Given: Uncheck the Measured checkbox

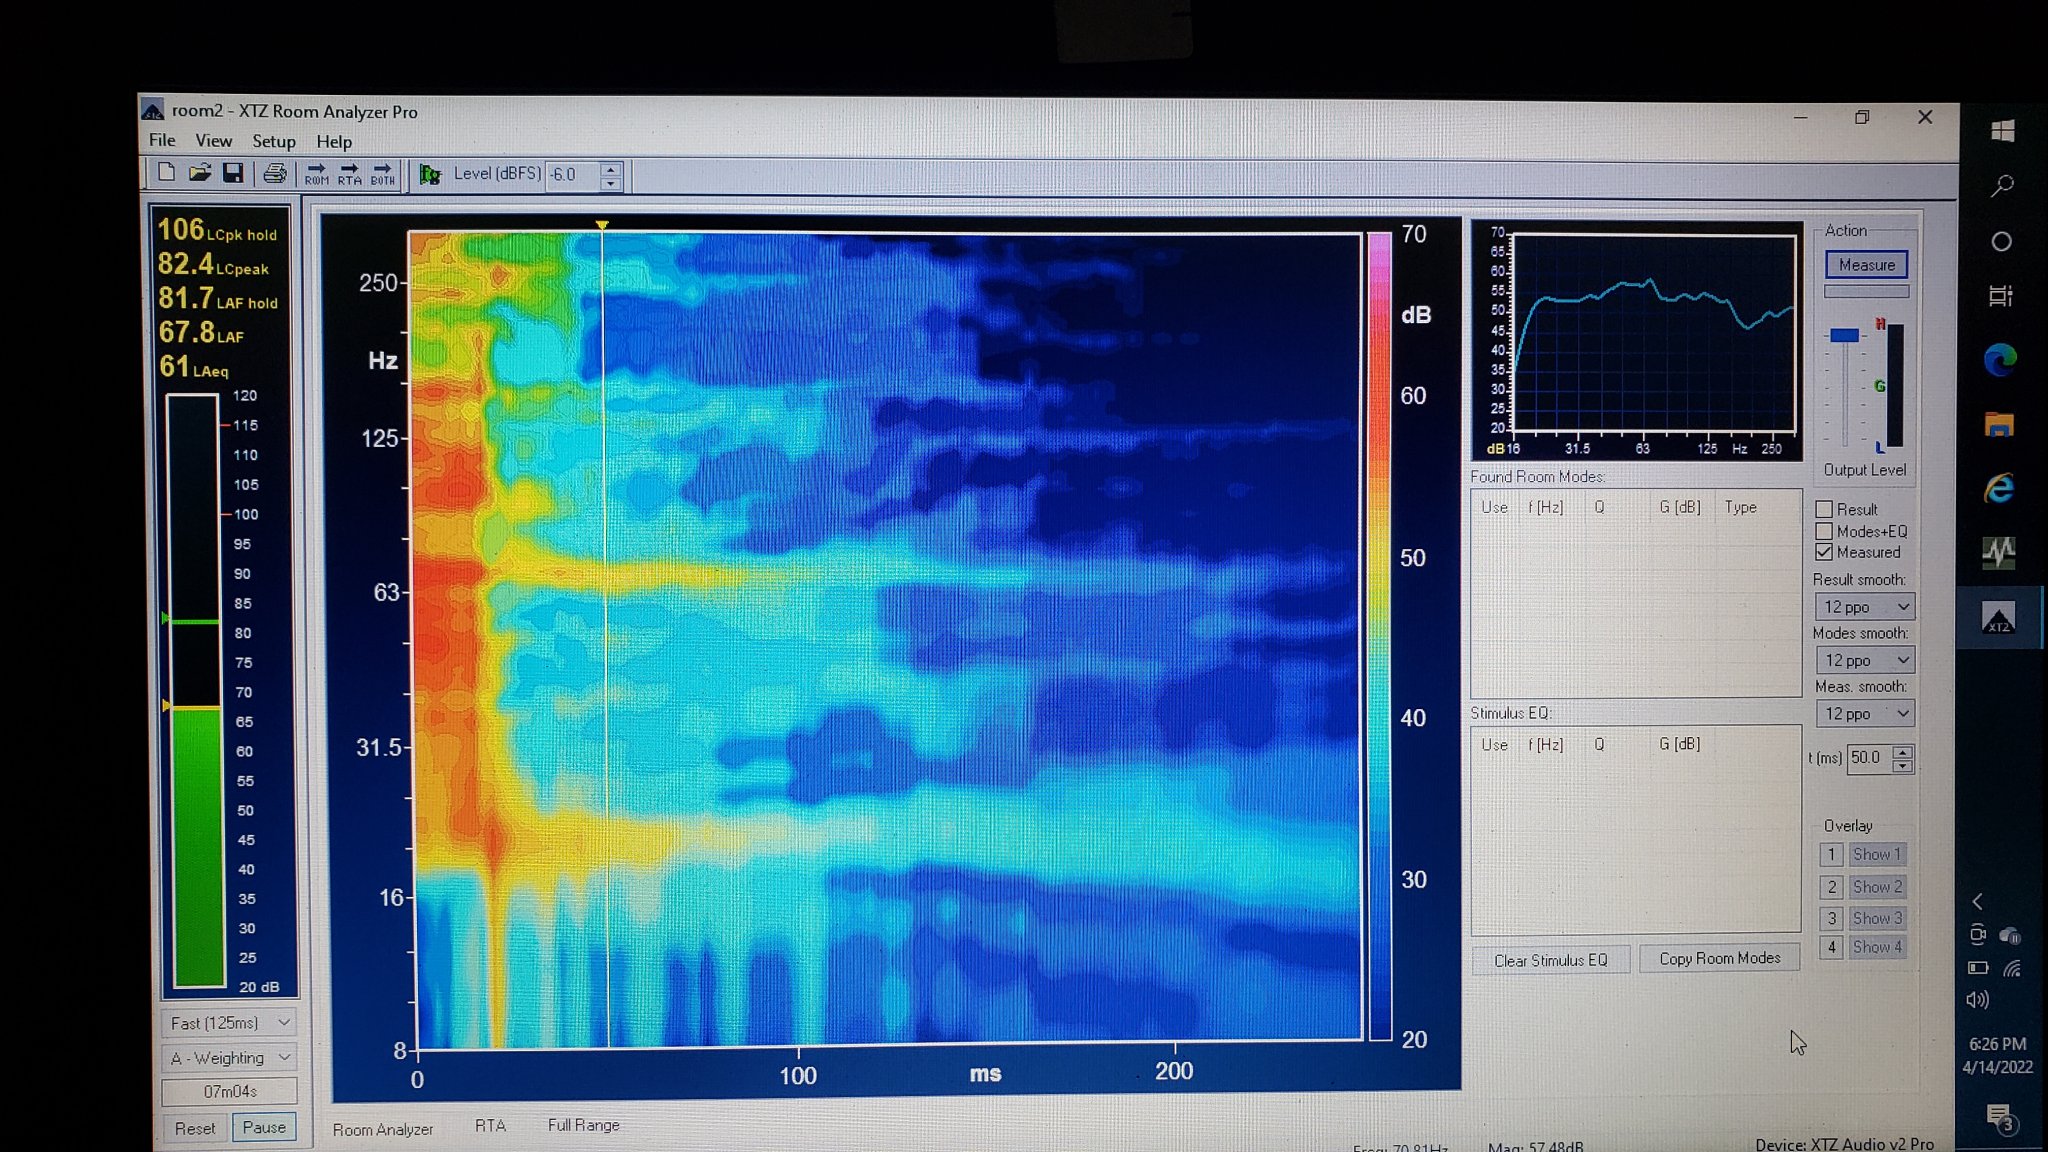Looking at the screenshot, I should tap(1824, 552).
